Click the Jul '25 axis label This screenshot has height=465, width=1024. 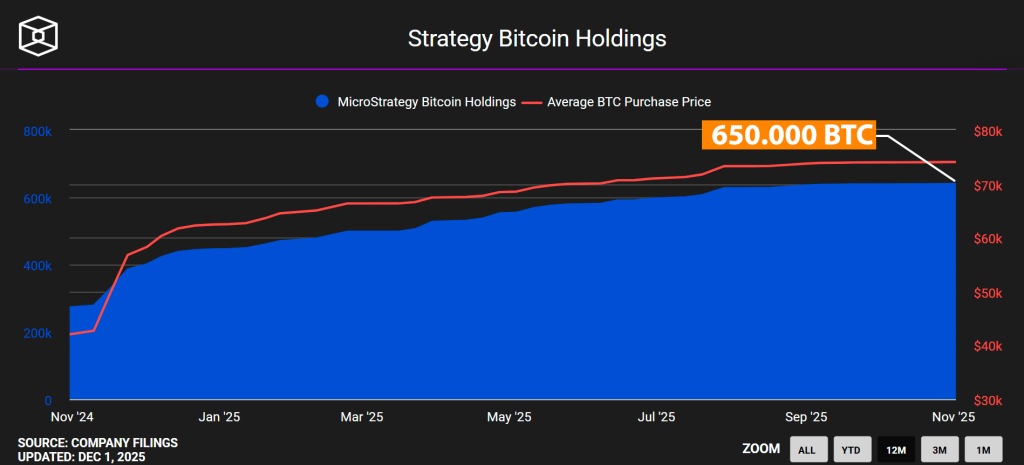(x=657, y=416)
